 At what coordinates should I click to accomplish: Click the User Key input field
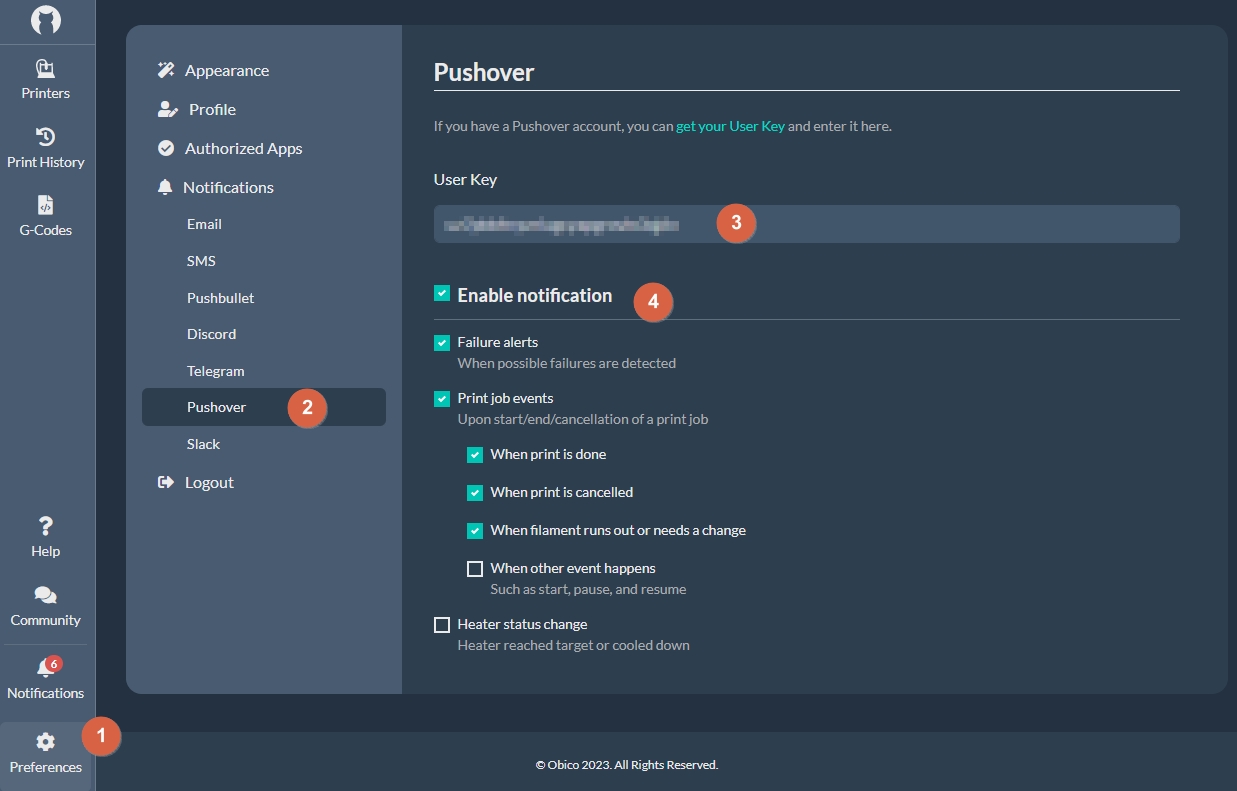click(806, 224)
